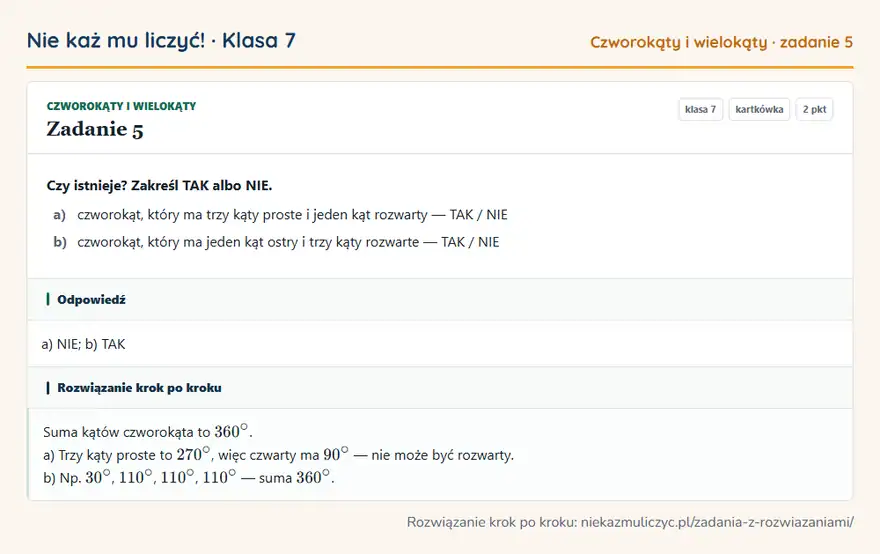880x554 pixels.
Task: Click solution line a) 'Trzy kąty proste to 270°'
Action: [278, 455]
